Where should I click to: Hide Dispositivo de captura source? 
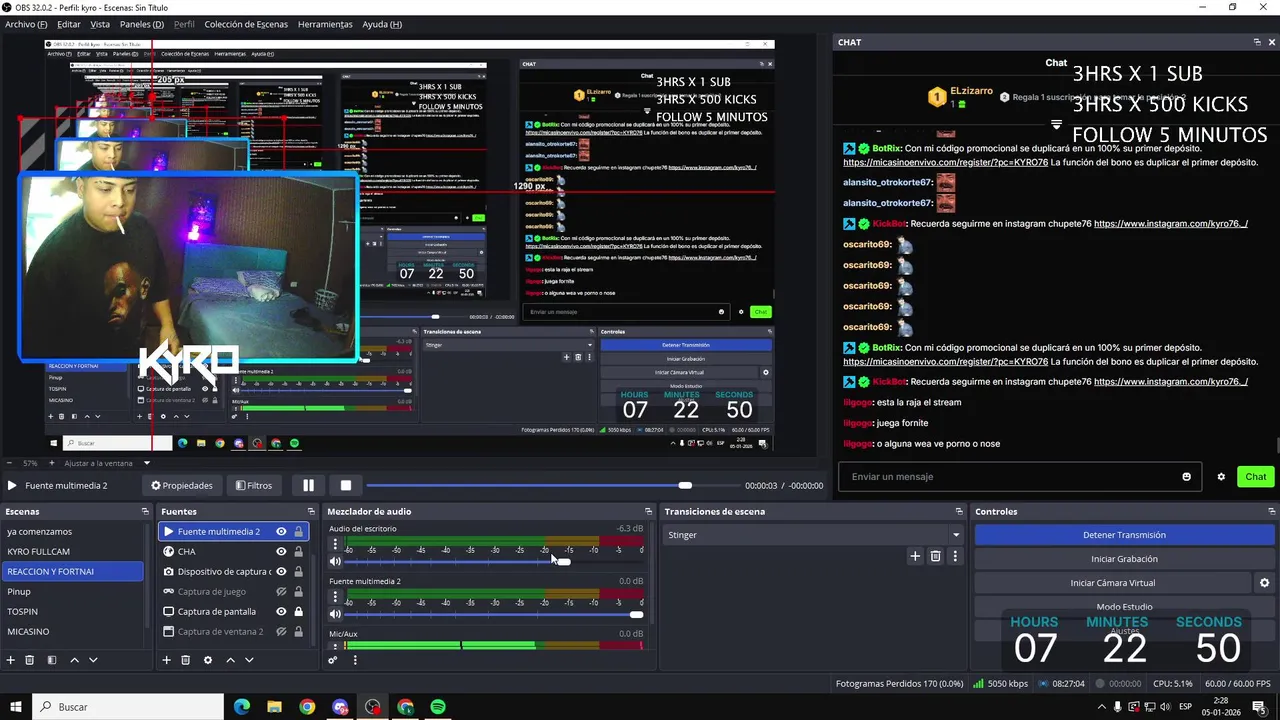pos(281,572)
